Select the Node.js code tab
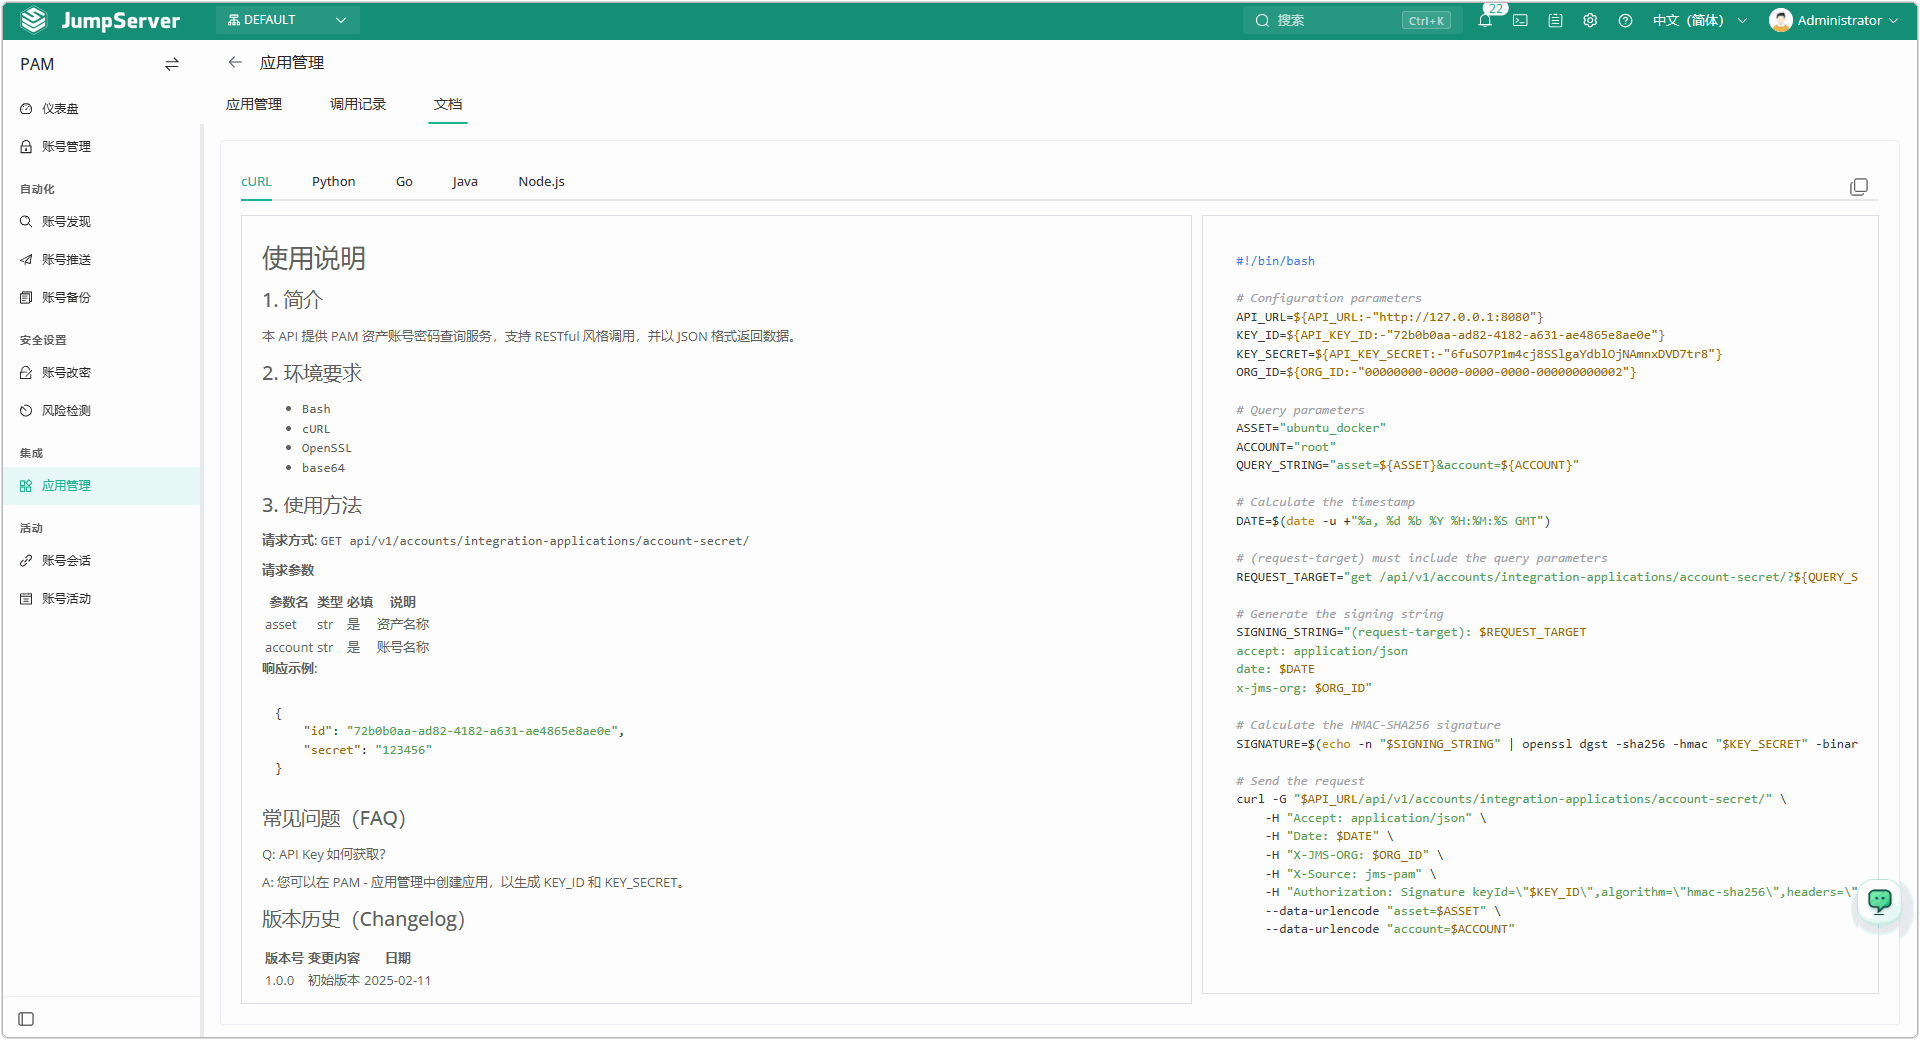Screen dimensions: 1920x1040 point(541,182)
